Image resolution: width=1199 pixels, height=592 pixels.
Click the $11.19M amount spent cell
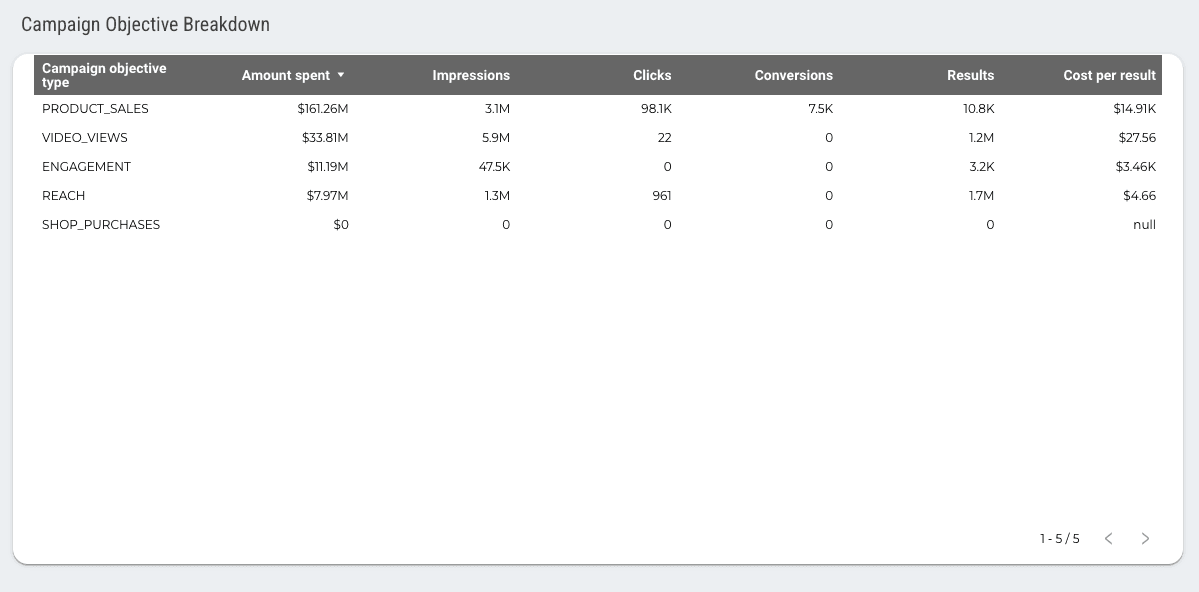(x=327, y=167)
